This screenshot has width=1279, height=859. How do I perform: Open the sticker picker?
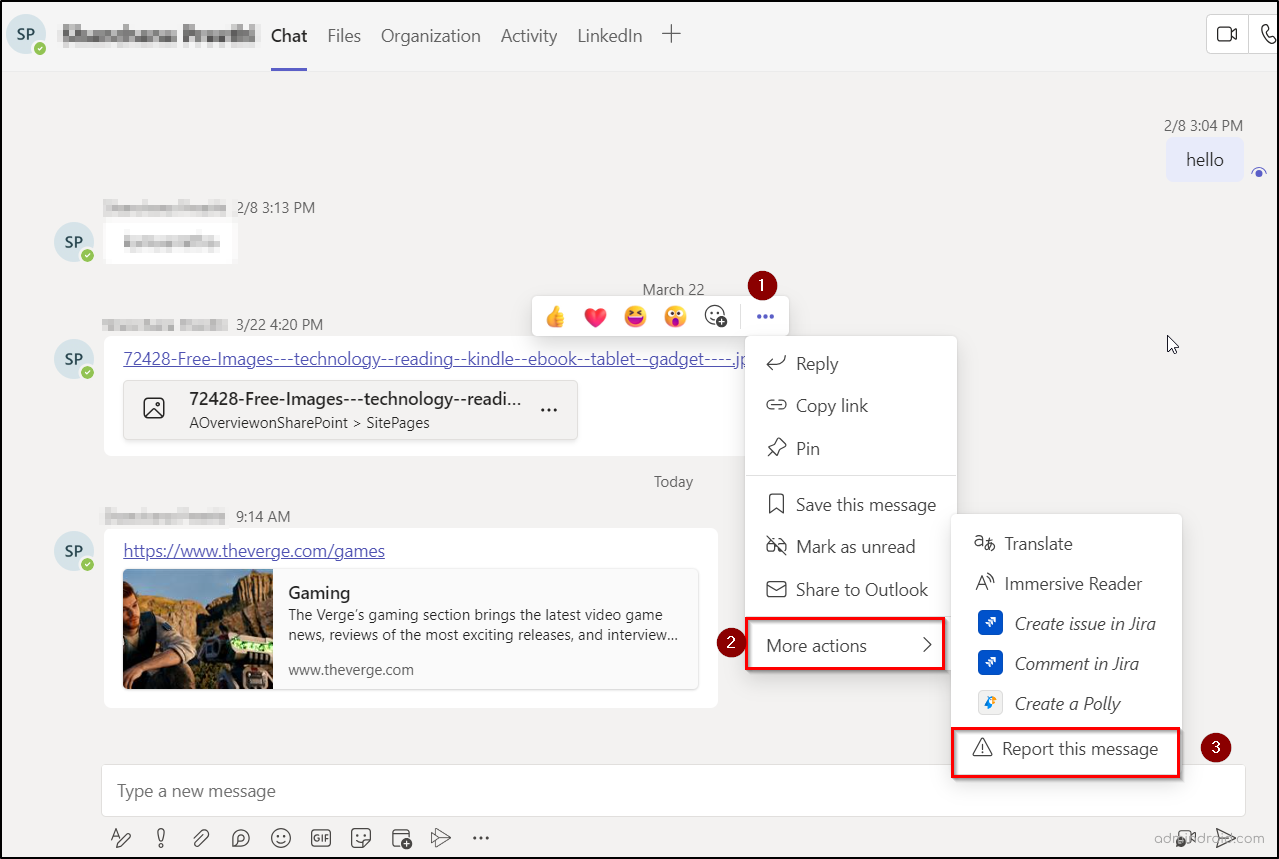point(361,838)
